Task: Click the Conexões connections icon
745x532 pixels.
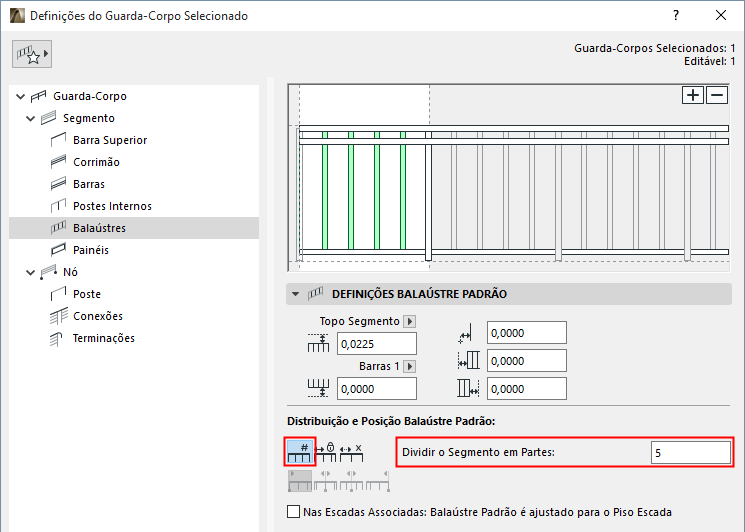Action: click(58, 316)
